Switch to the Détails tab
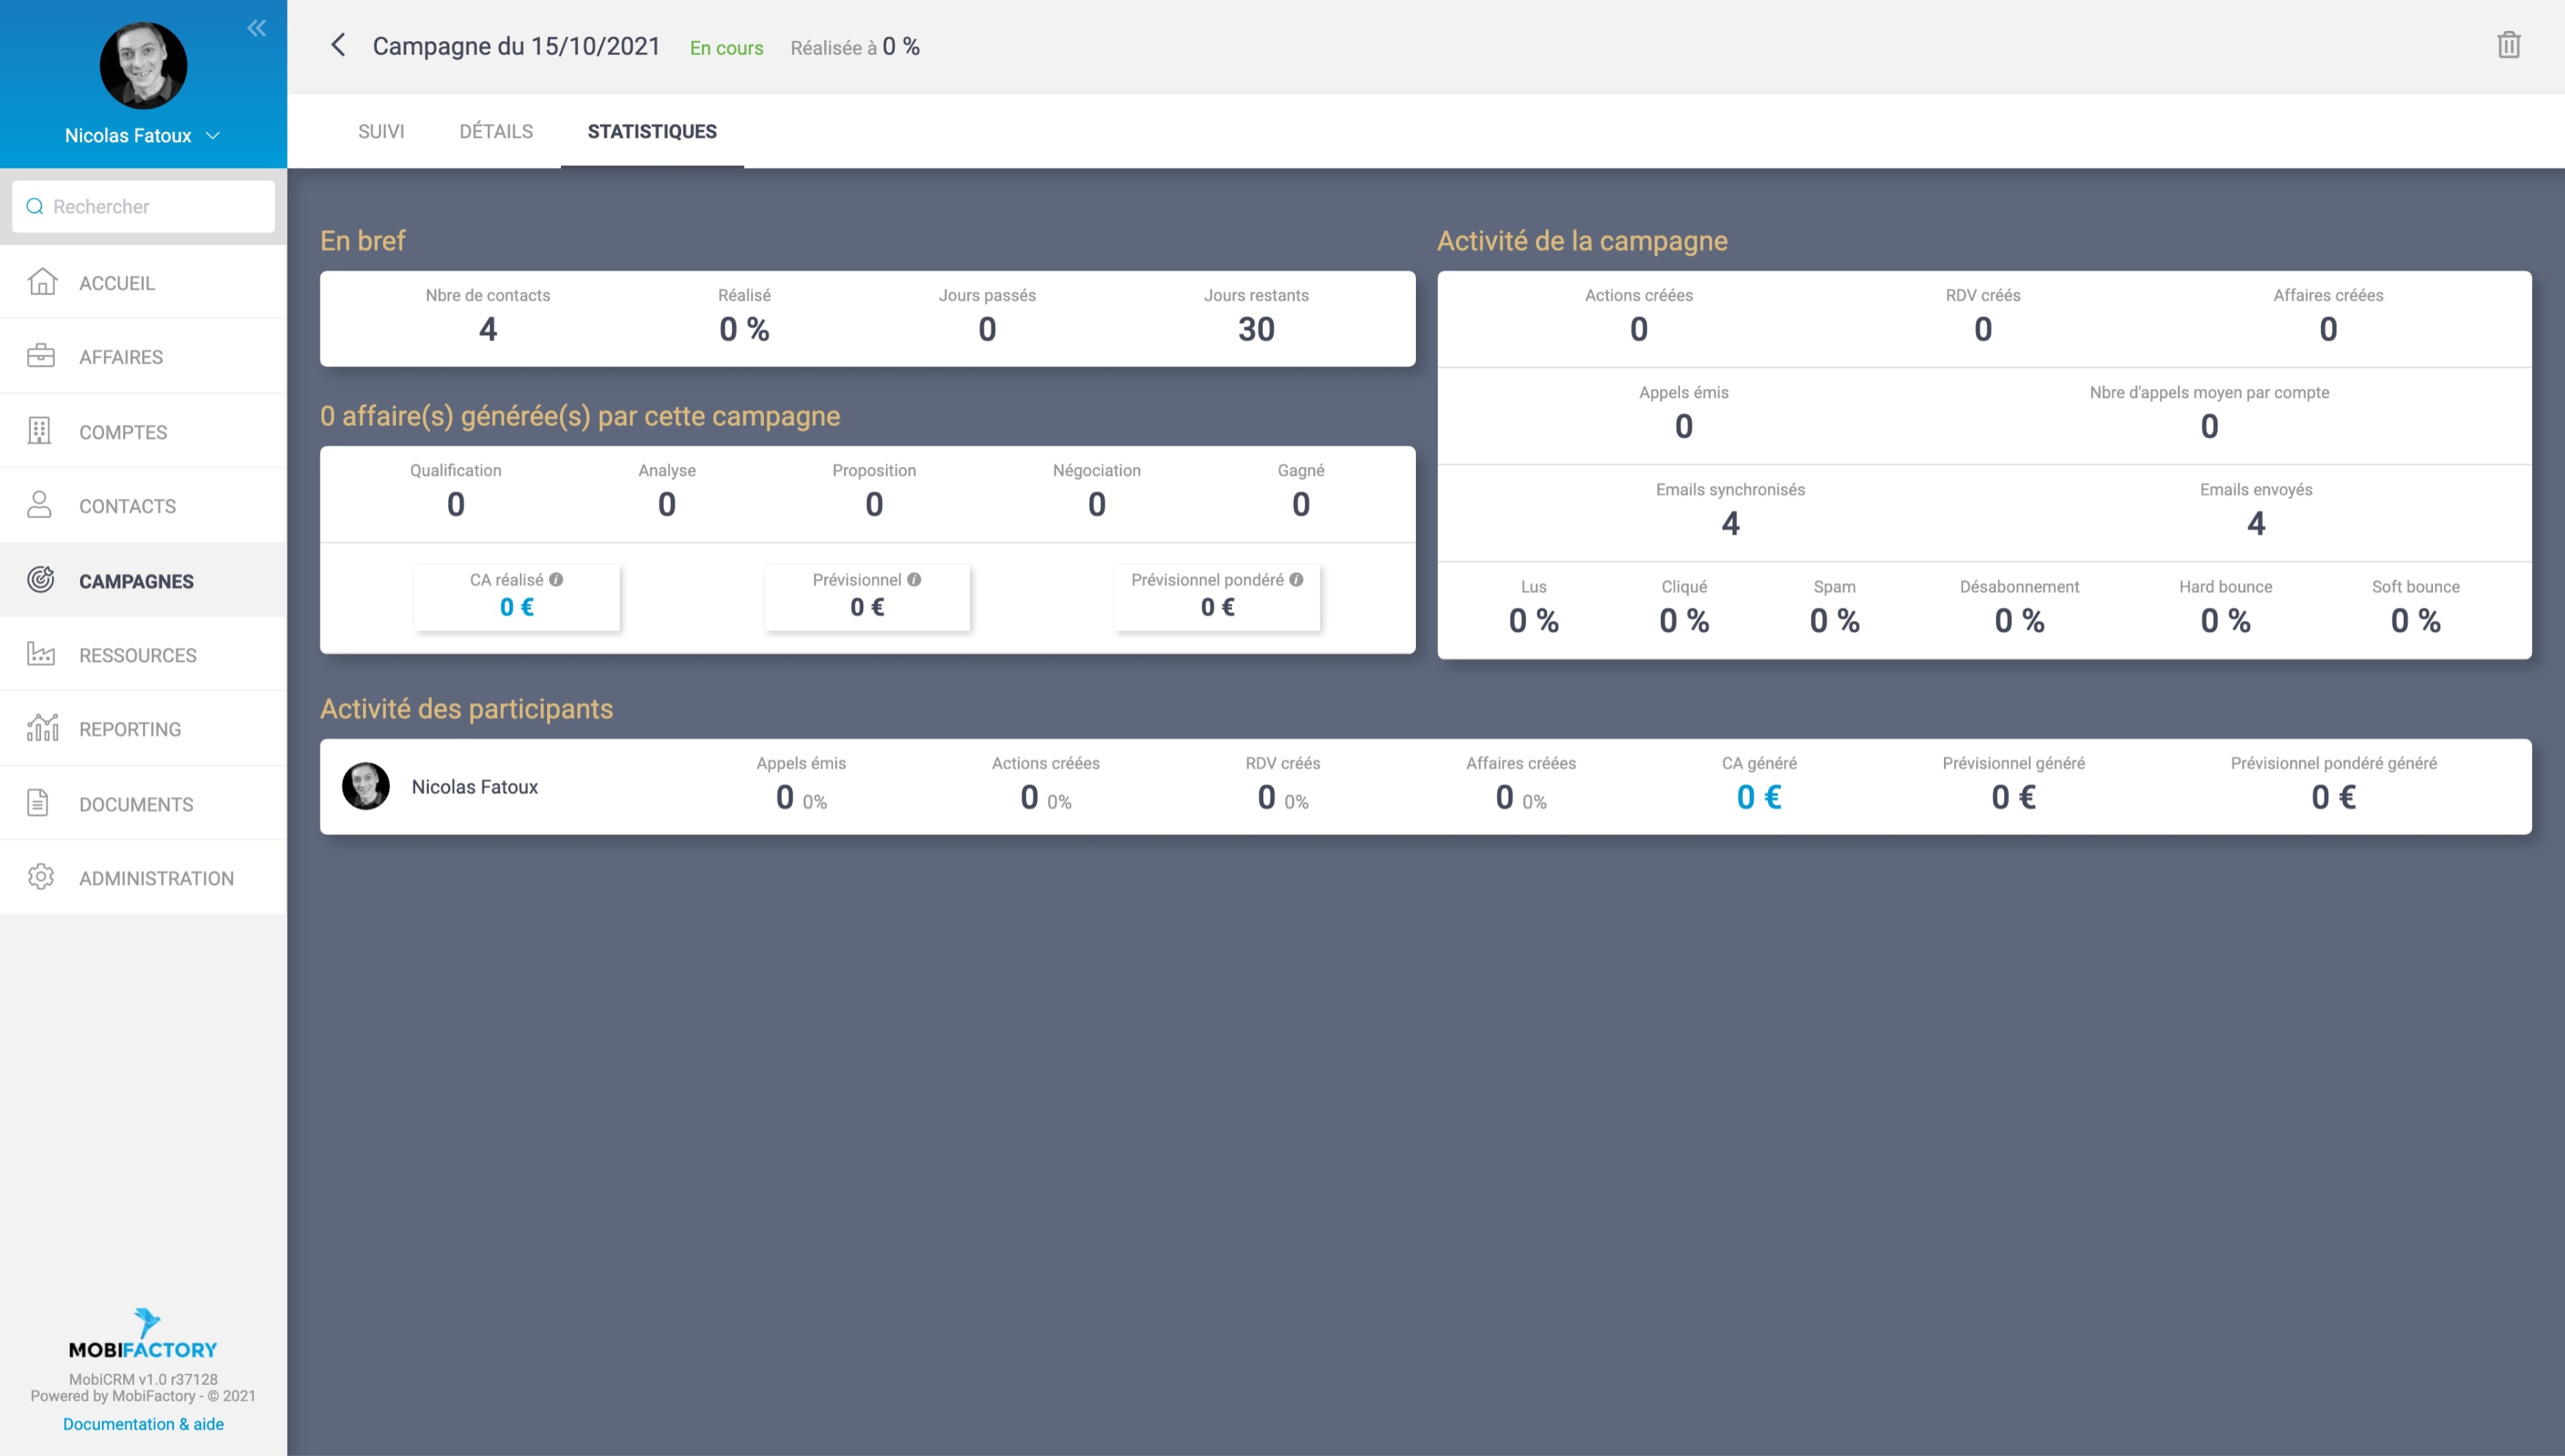Screen dimensions: 2565x1456 [x=496, y=131]
